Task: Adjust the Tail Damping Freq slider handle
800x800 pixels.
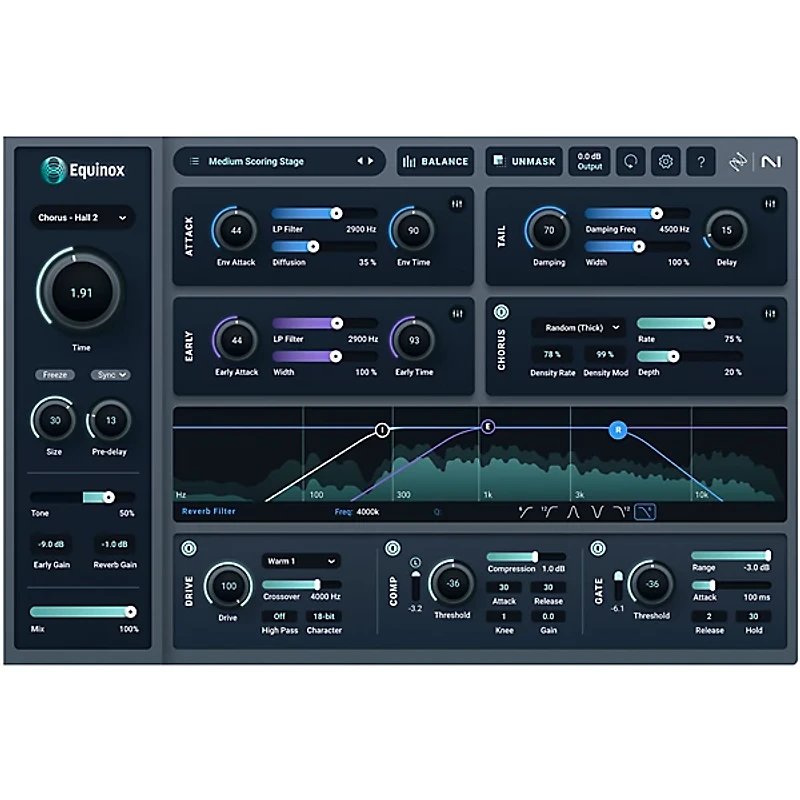Action: pyautogui.click(x=657, y=213)
